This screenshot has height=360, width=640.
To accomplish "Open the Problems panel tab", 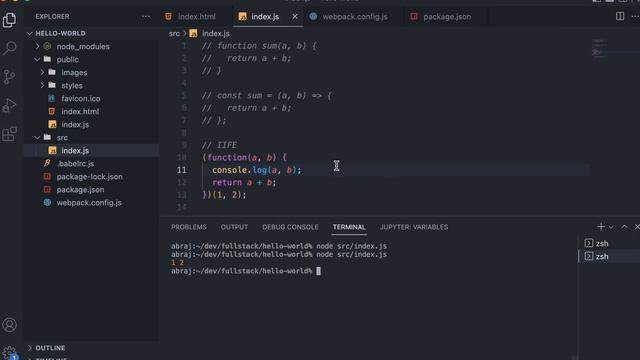I will click(x=189, y=227).
